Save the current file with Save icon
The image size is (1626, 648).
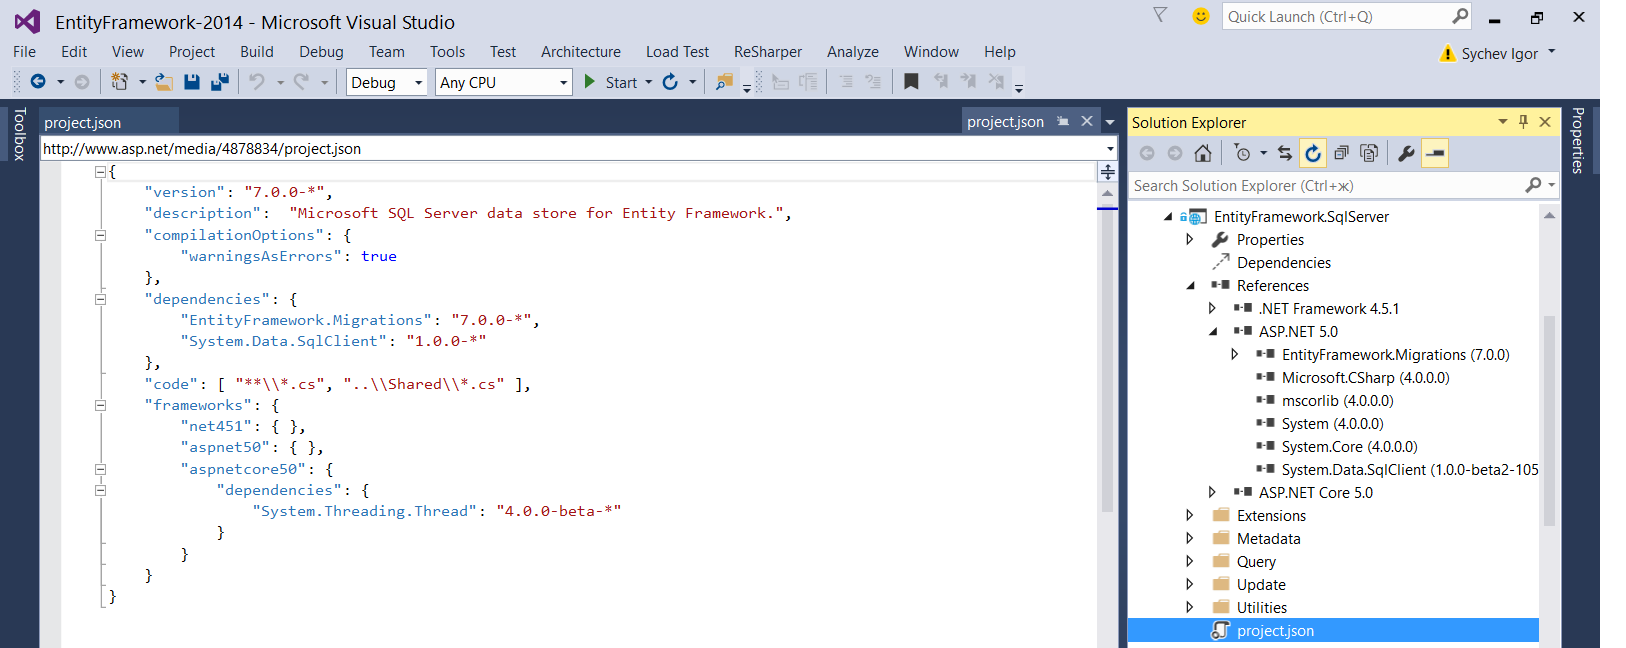coord(192,82)
